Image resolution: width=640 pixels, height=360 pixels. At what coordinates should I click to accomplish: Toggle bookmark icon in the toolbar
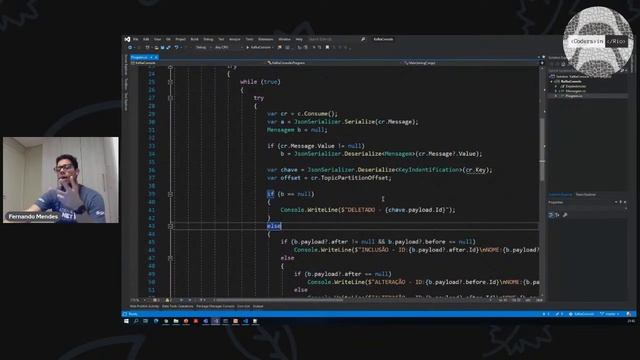(x=327, y=47)
